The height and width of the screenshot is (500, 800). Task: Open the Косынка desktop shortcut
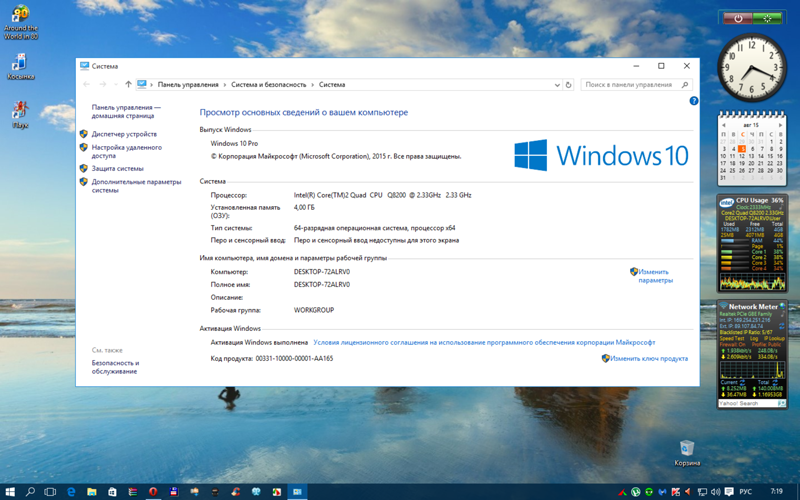[20, 67]
